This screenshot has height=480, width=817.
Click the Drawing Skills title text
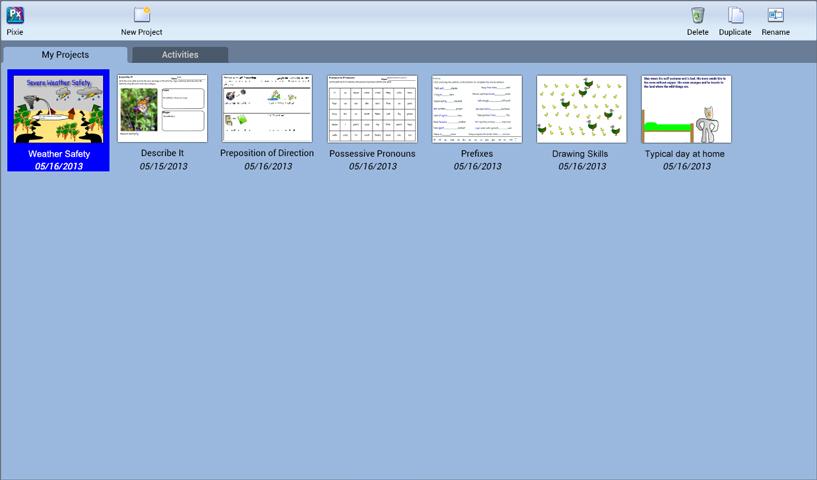580,154
